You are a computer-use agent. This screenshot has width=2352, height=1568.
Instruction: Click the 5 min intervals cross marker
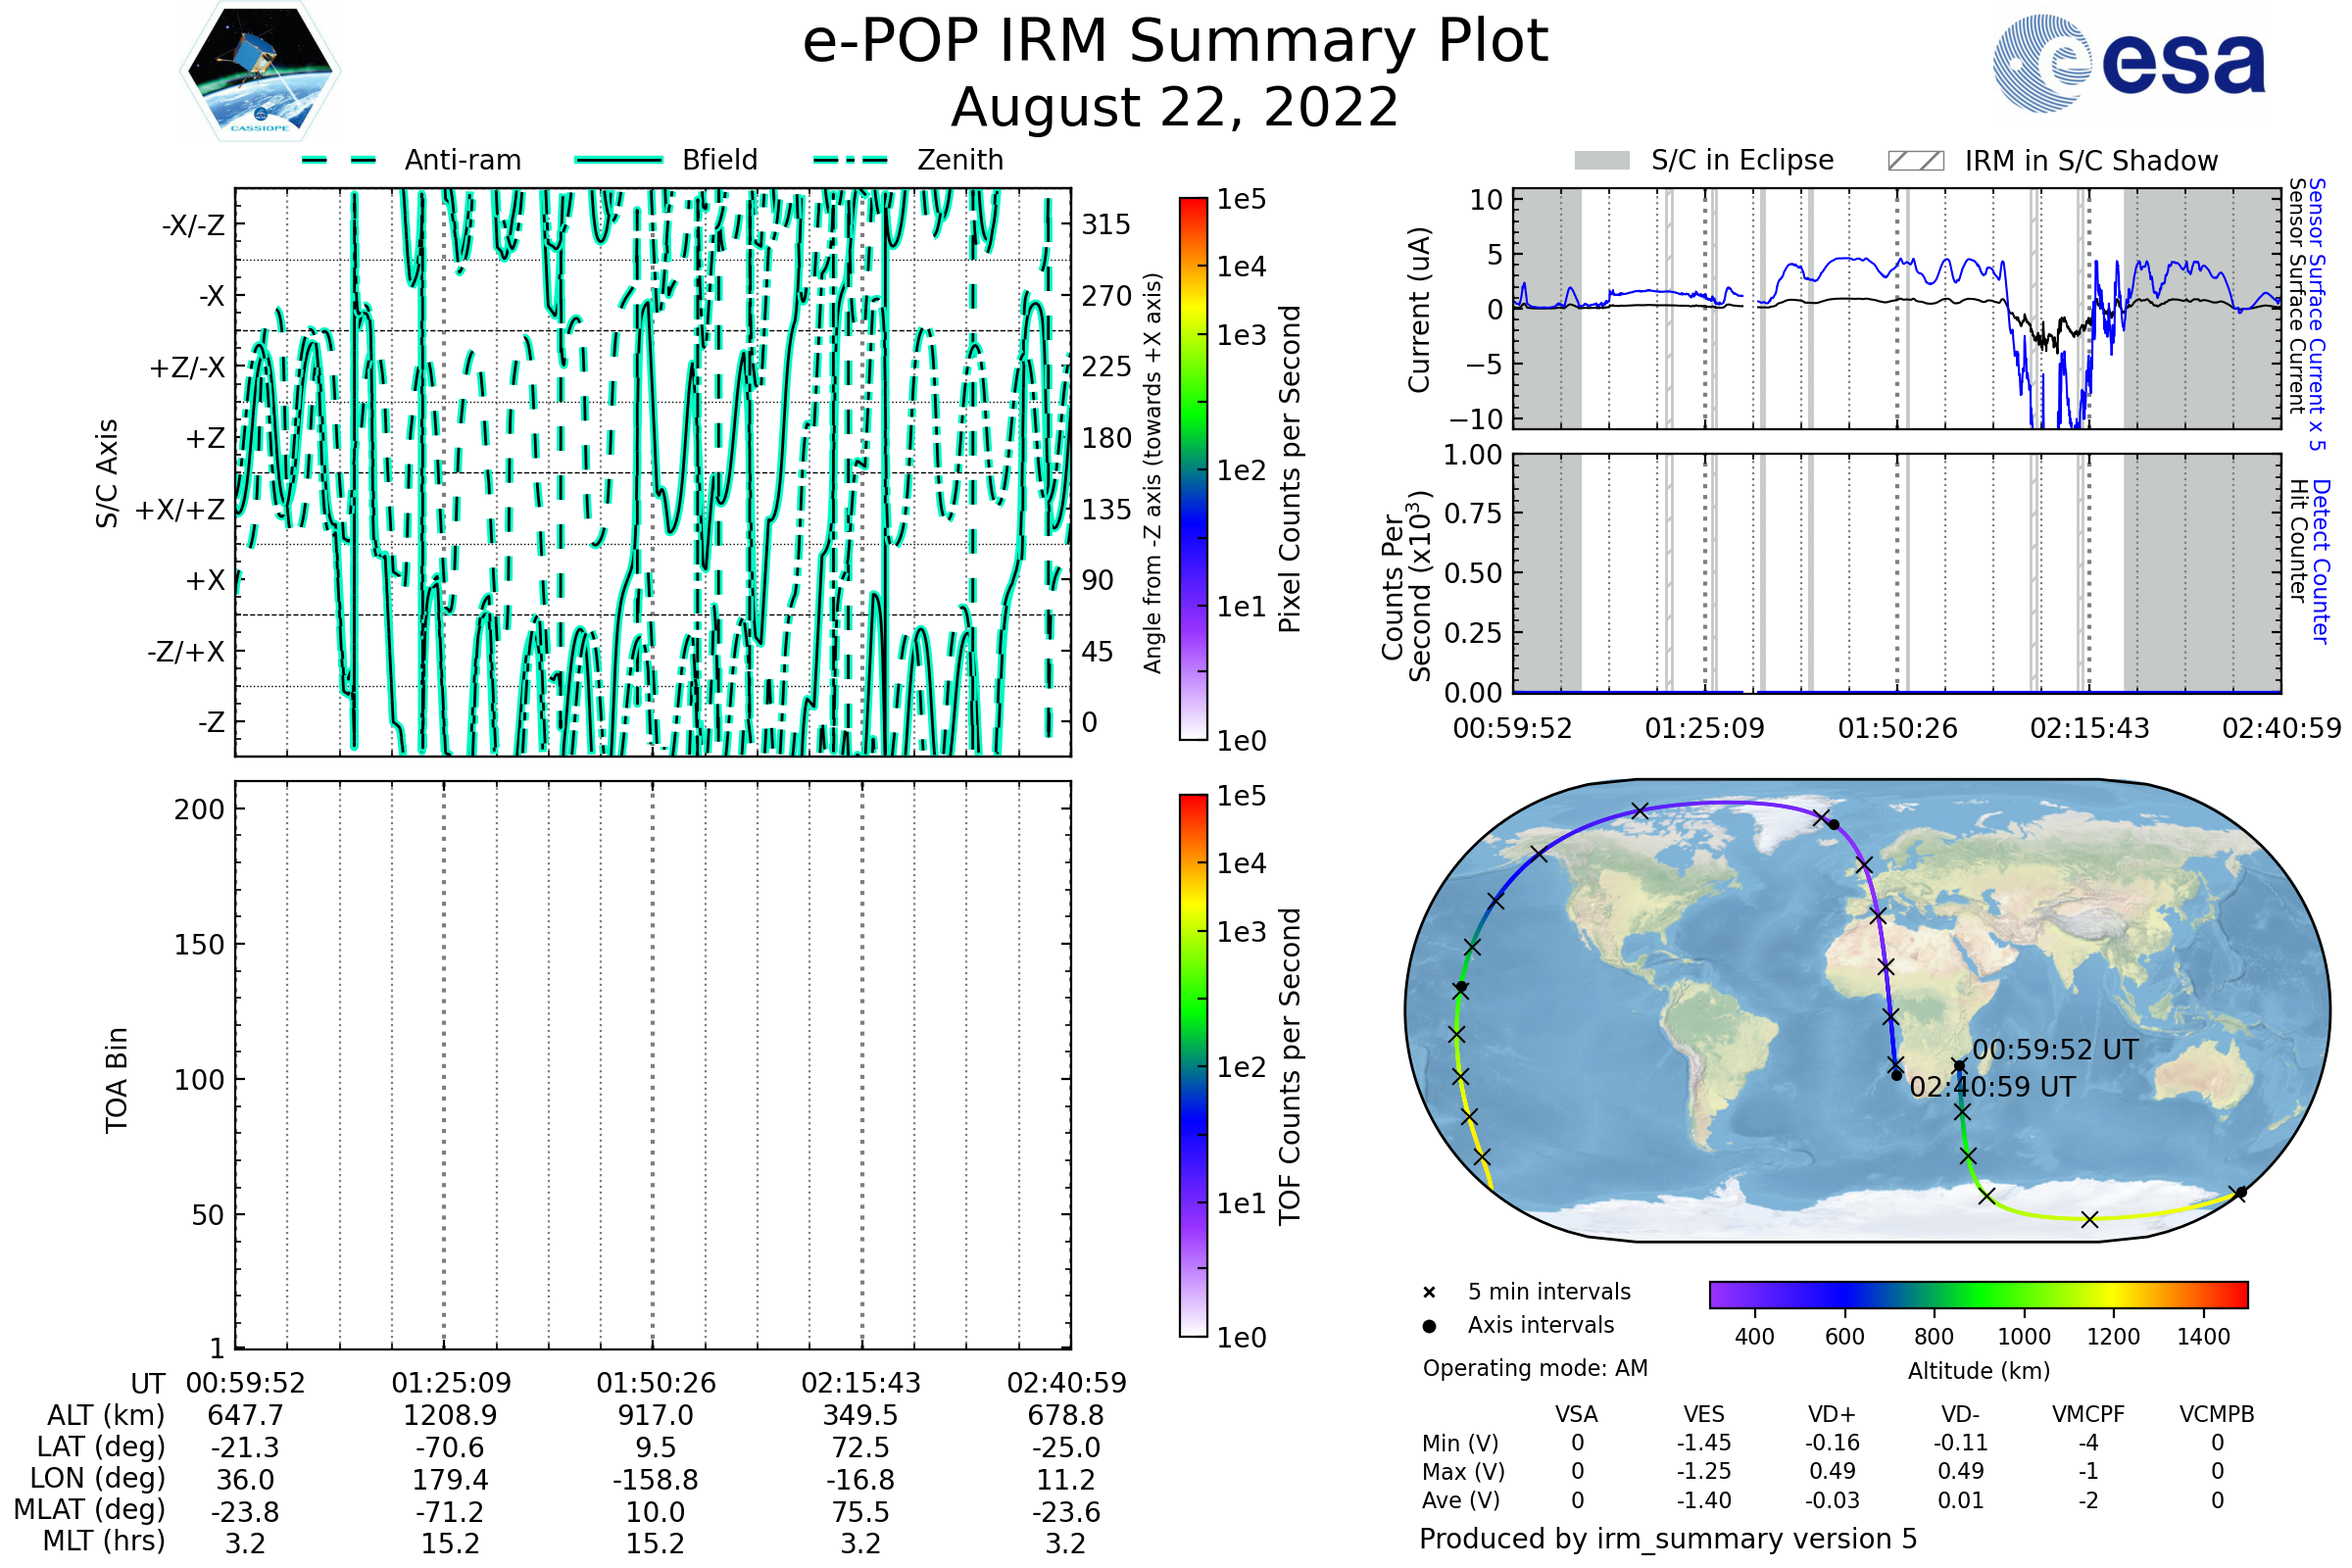coord(1429,1293)
